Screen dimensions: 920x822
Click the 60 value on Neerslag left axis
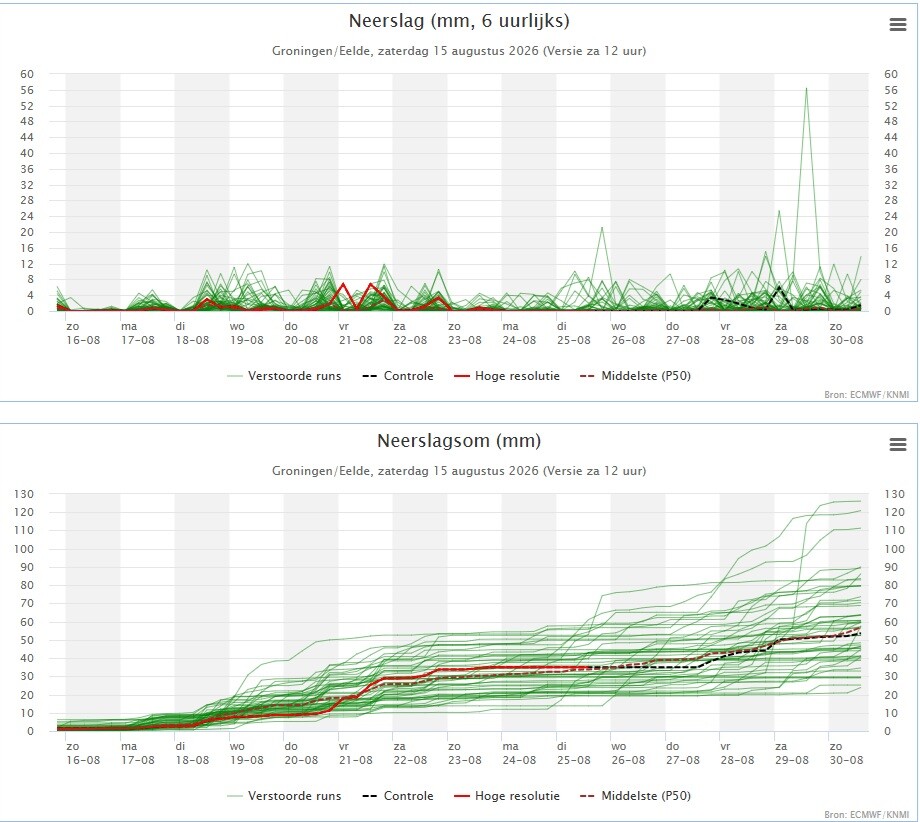click(x=27, y=75)
